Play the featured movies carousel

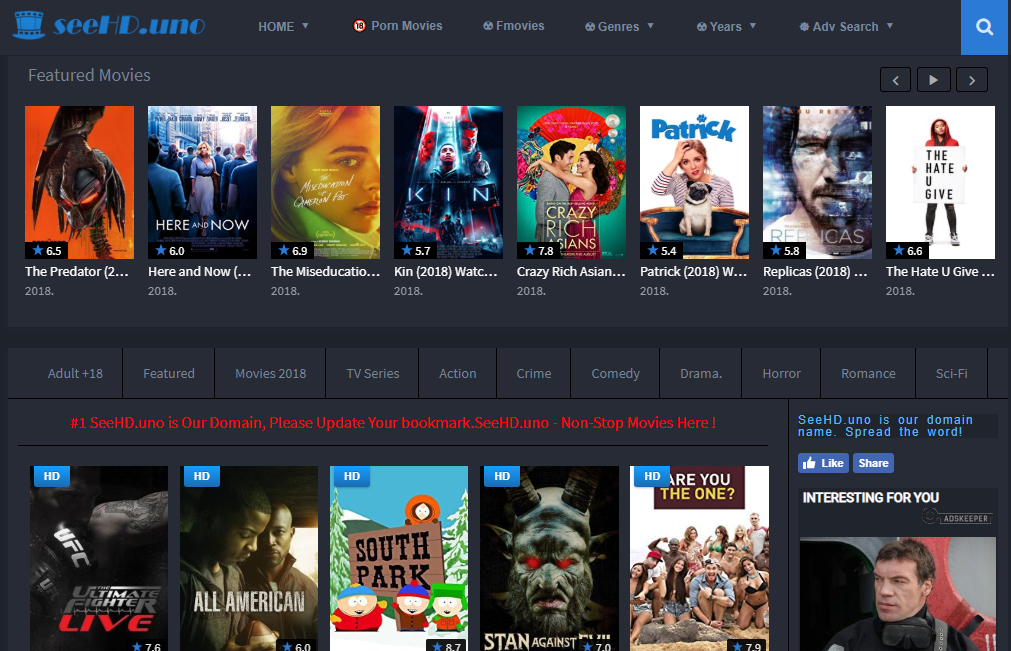pos(933,80)
